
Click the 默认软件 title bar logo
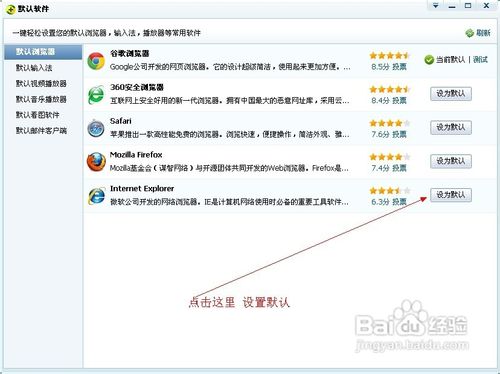point(10,9)
